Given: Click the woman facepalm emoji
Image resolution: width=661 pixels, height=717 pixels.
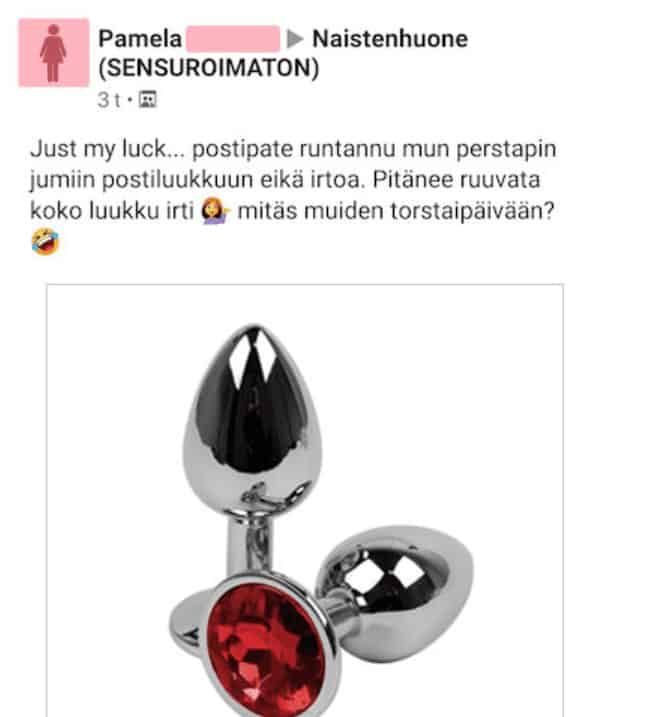Looking at the screenshot, I should click(x=215, y=211).
